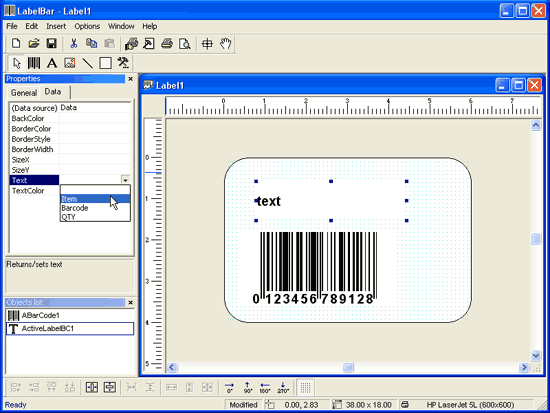Open a label file via folder icon
This screenshot has height=413, width=550.
tap(34, 44)
